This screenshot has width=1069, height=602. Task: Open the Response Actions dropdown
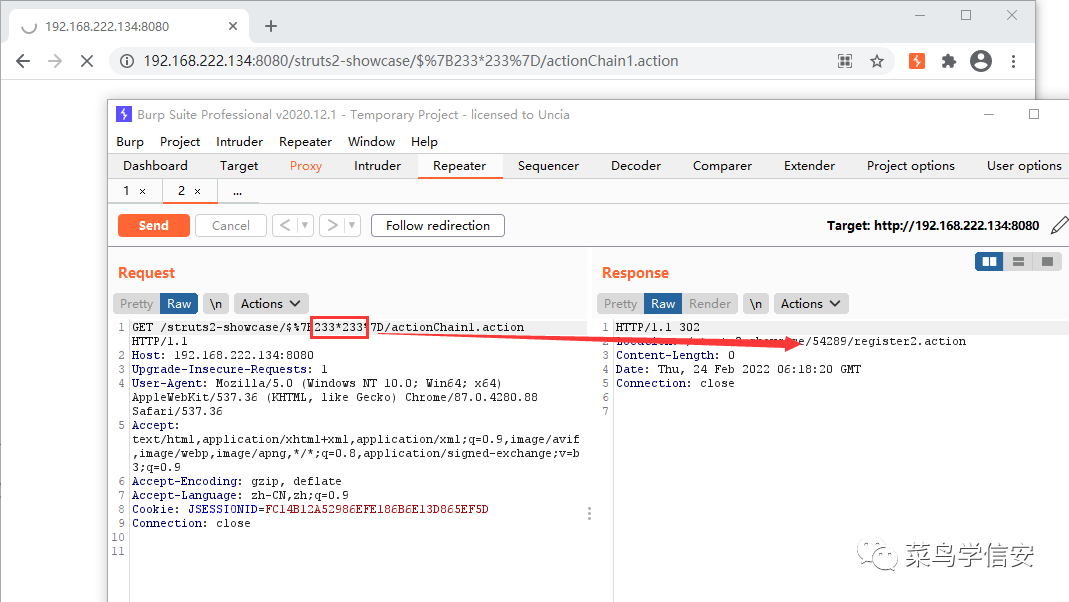tap(811, 303)
